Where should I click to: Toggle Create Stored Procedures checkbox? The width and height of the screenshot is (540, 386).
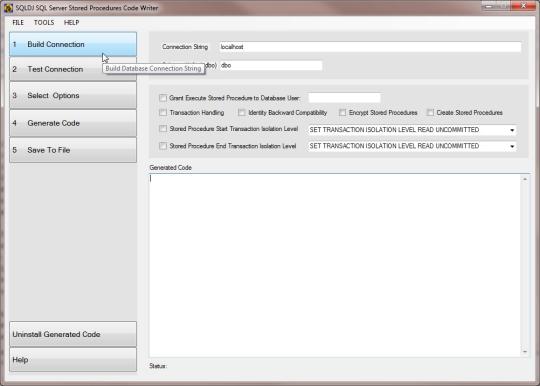pos(430,113)
